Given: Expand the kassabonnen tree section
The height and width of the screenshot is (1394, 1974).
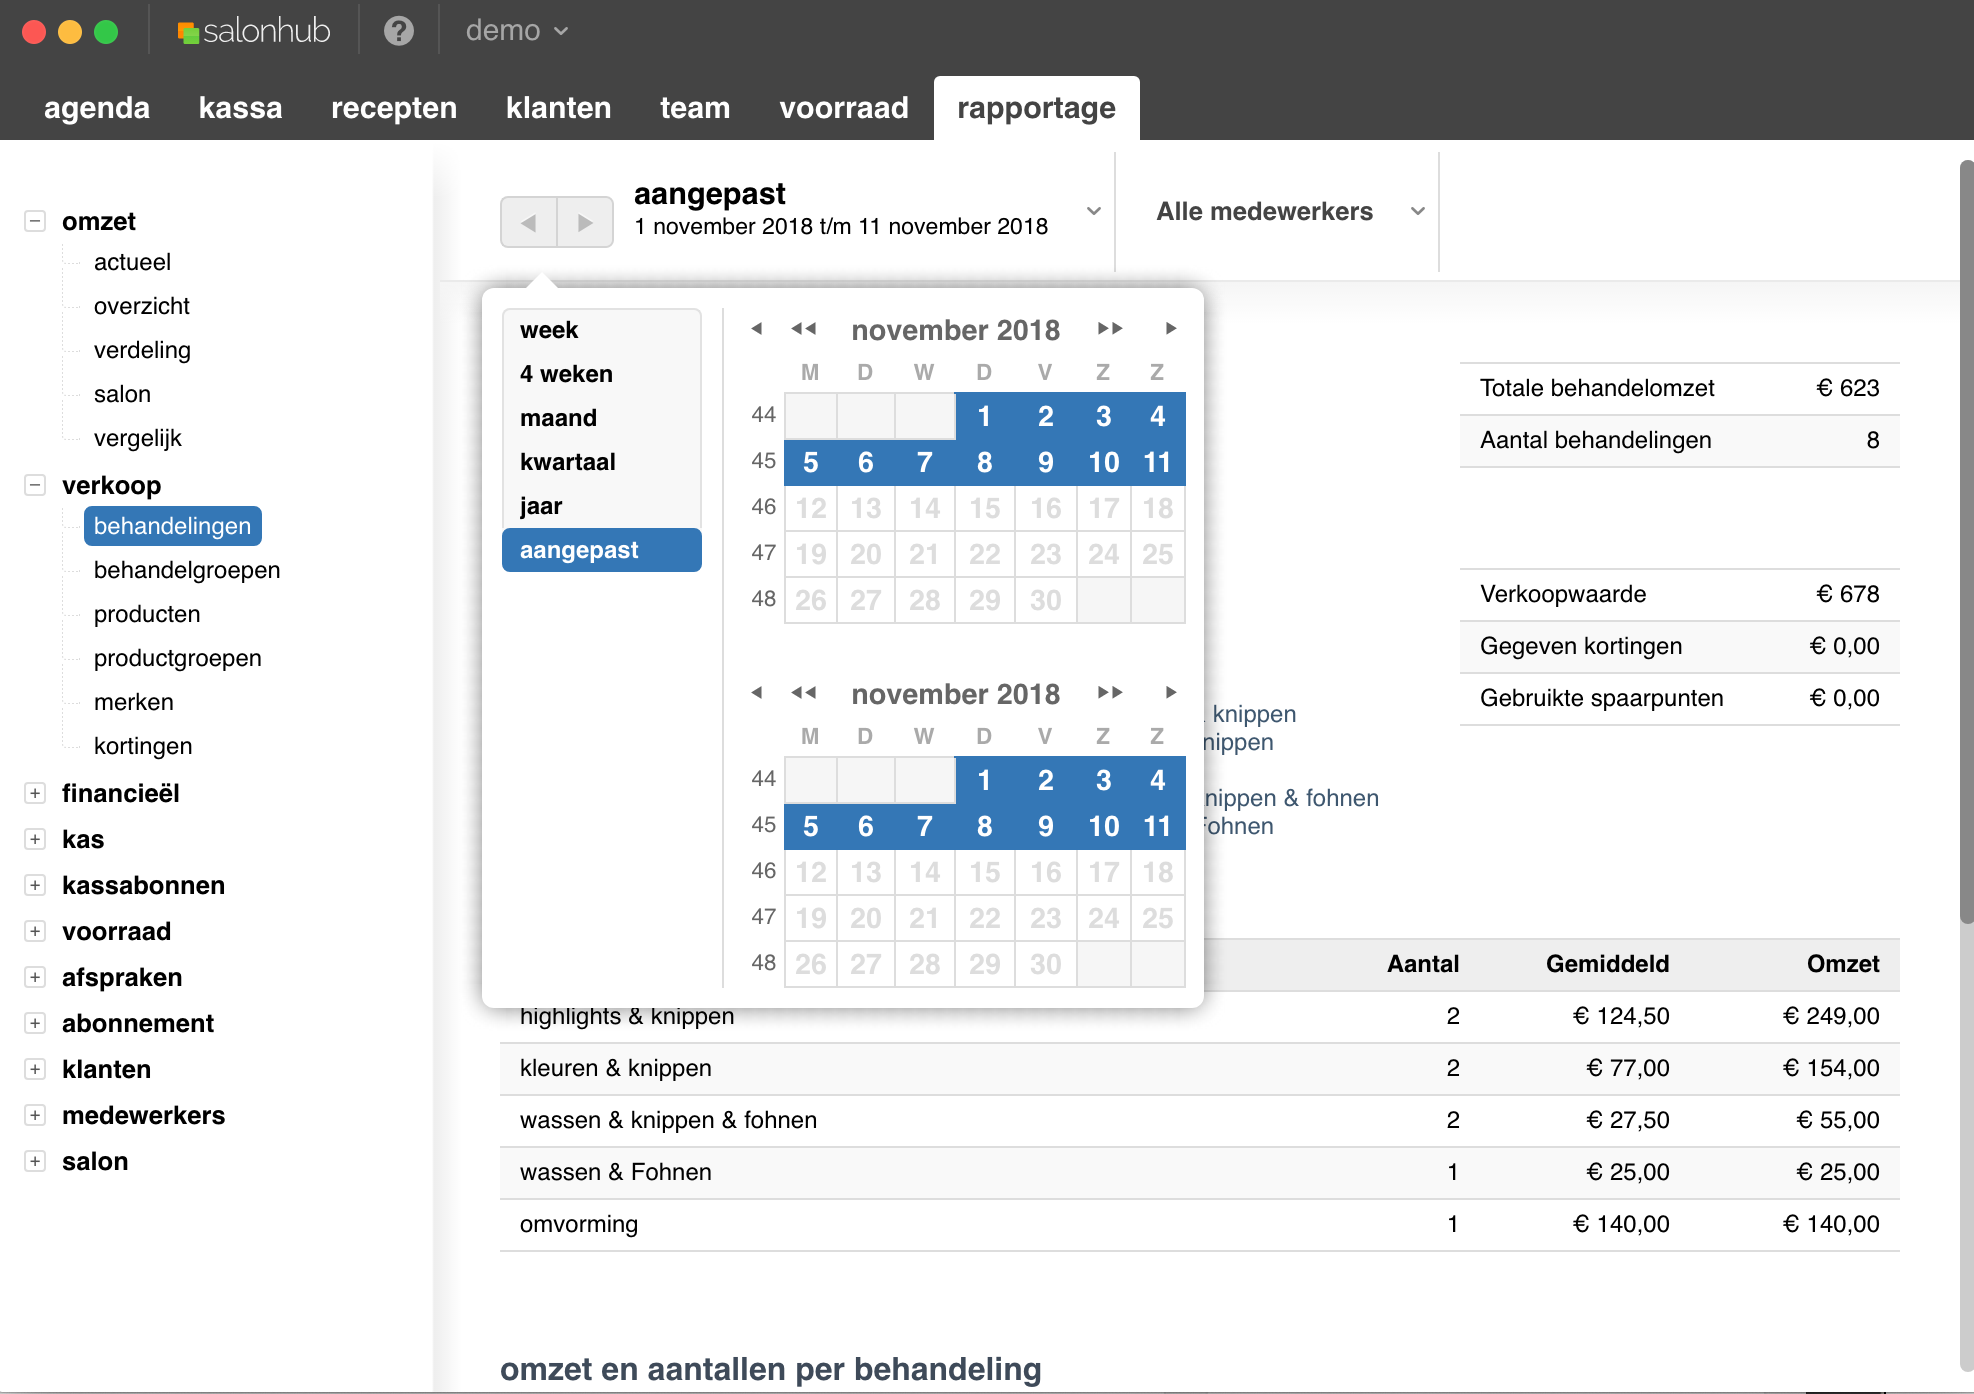Looking at the screenshot, I should point(35,885).
